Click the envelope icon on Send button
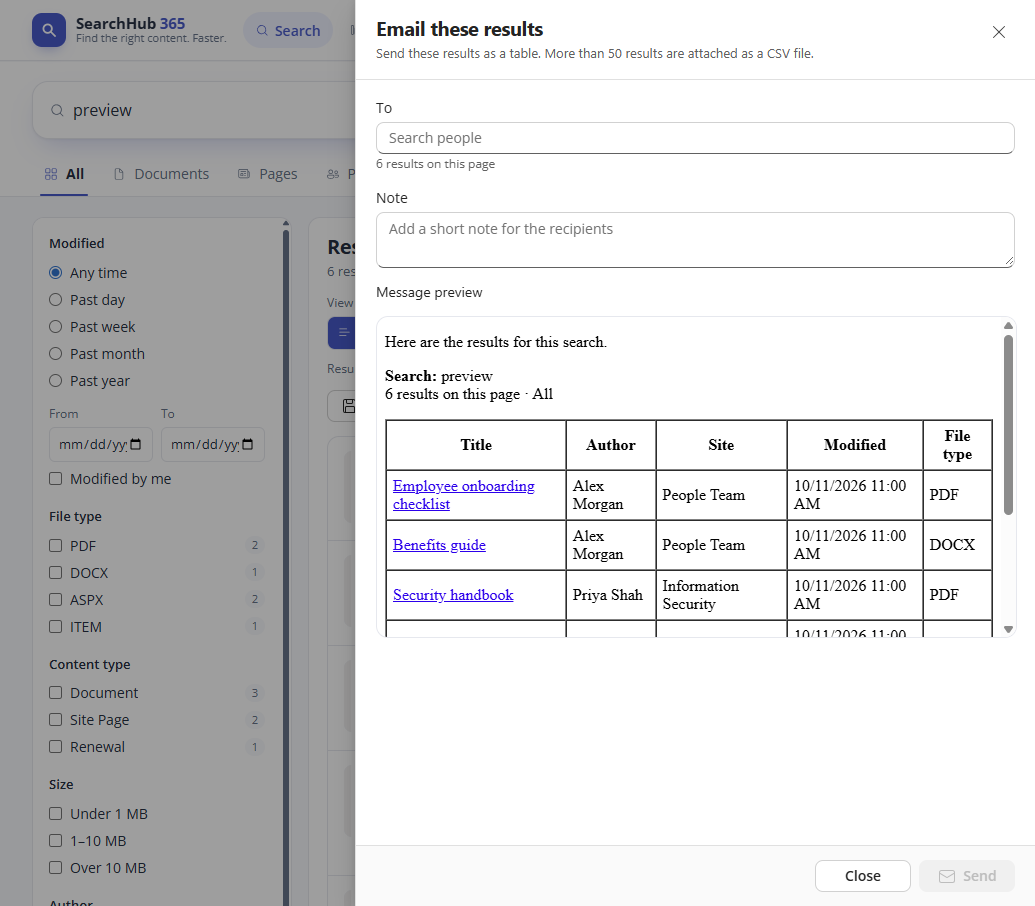Screen dimensions: 1035x906 click(947, 876)
